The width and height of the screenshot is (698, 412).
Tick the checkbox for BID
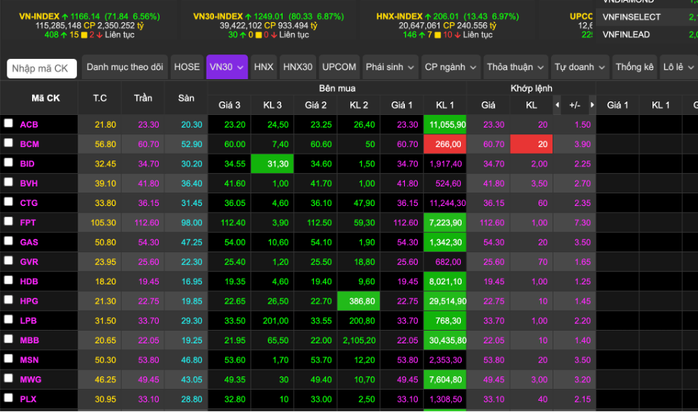(8, 162)
